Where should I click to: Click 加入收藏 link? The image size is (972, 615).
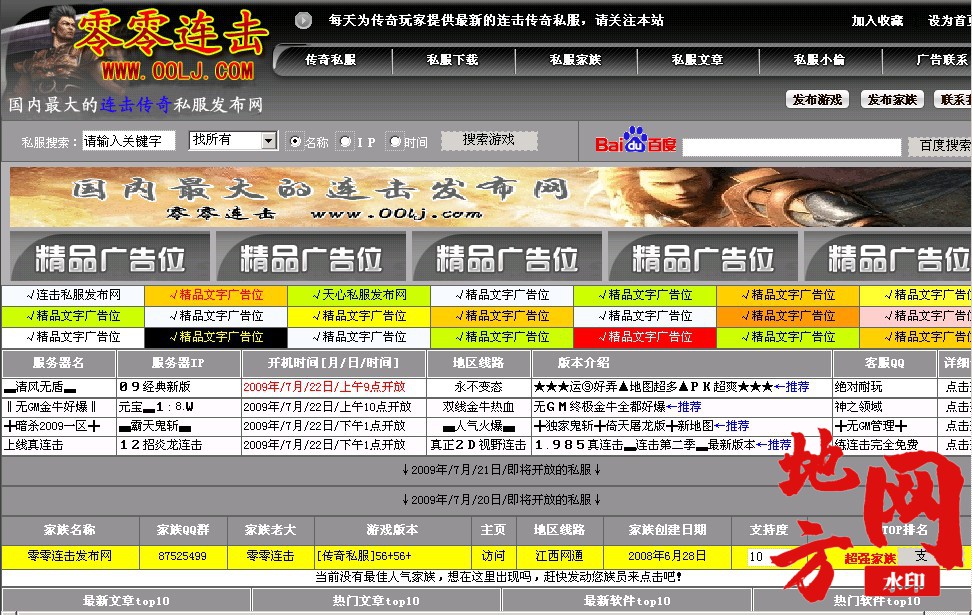click(x=877, y=20)
